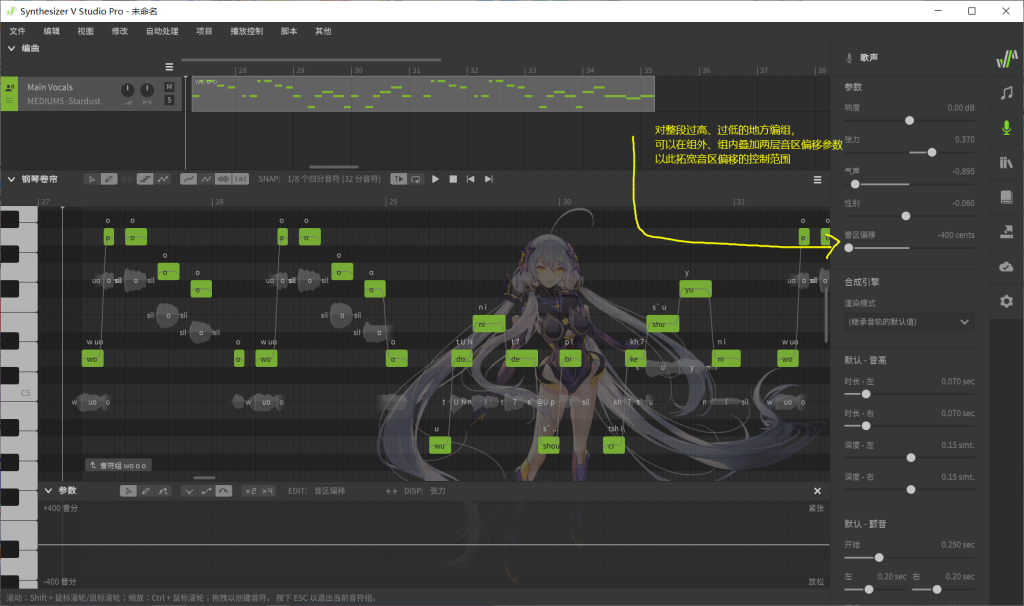
Task: Open the 播放控制 menu
Action: [x=246, y=31]
